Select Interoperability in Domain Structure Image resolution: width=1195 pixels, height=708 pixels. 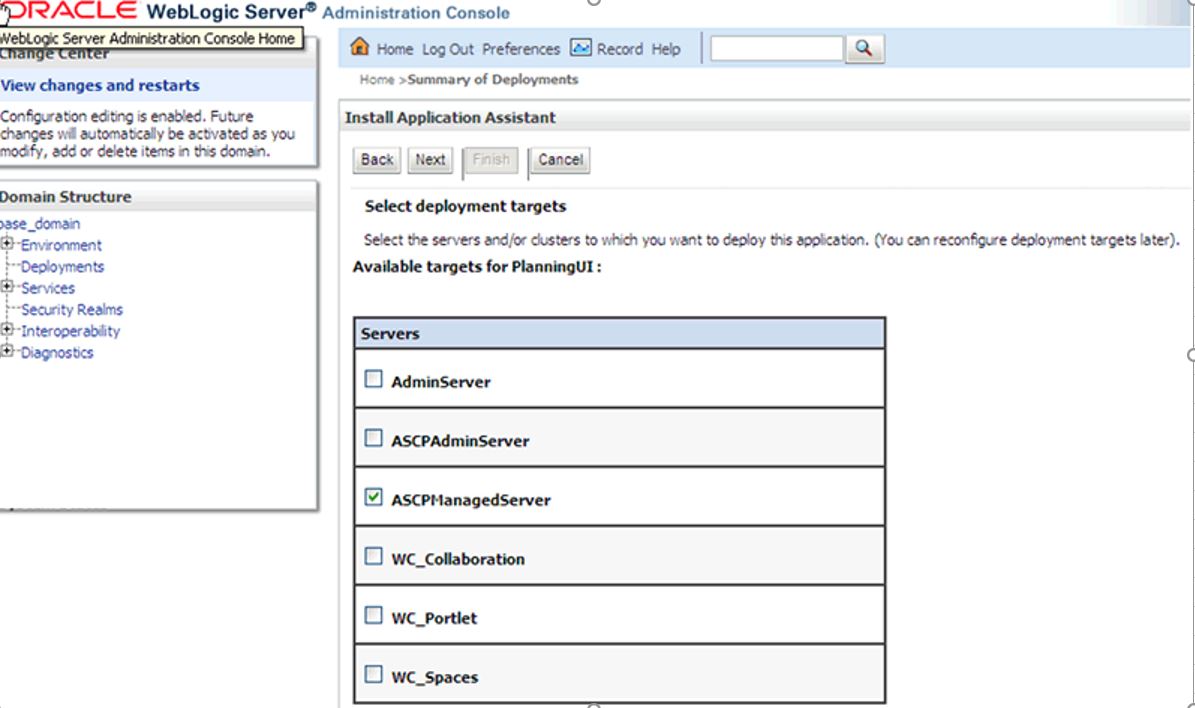70,331
